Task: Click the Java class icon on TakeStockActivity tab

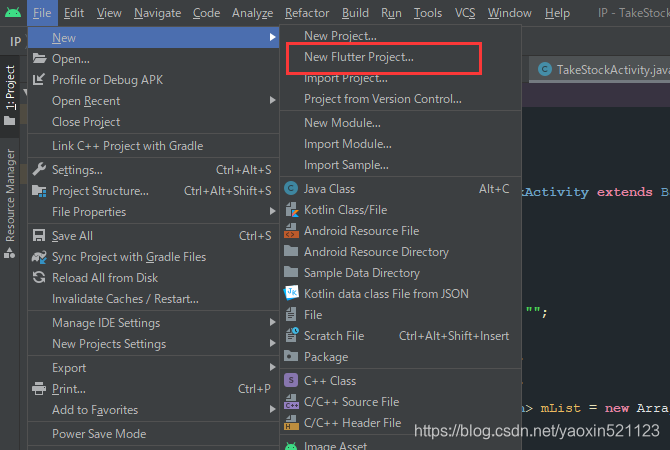Action: pos(545,69)
